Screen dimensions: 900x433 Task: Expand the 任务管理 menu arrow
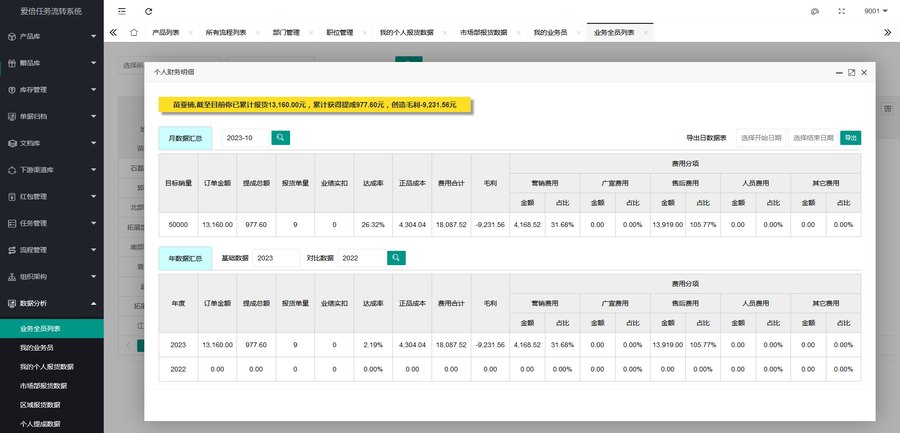point(94,223)
